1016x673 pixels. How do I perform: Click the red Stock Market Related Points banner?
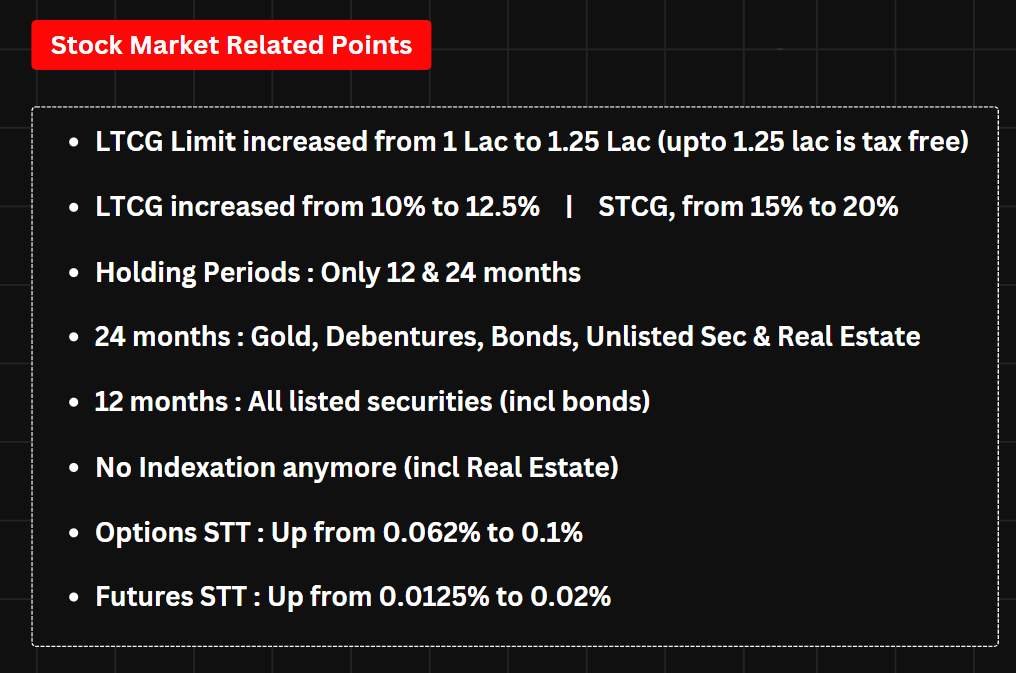pyautogui.click(x=231, y=45)
